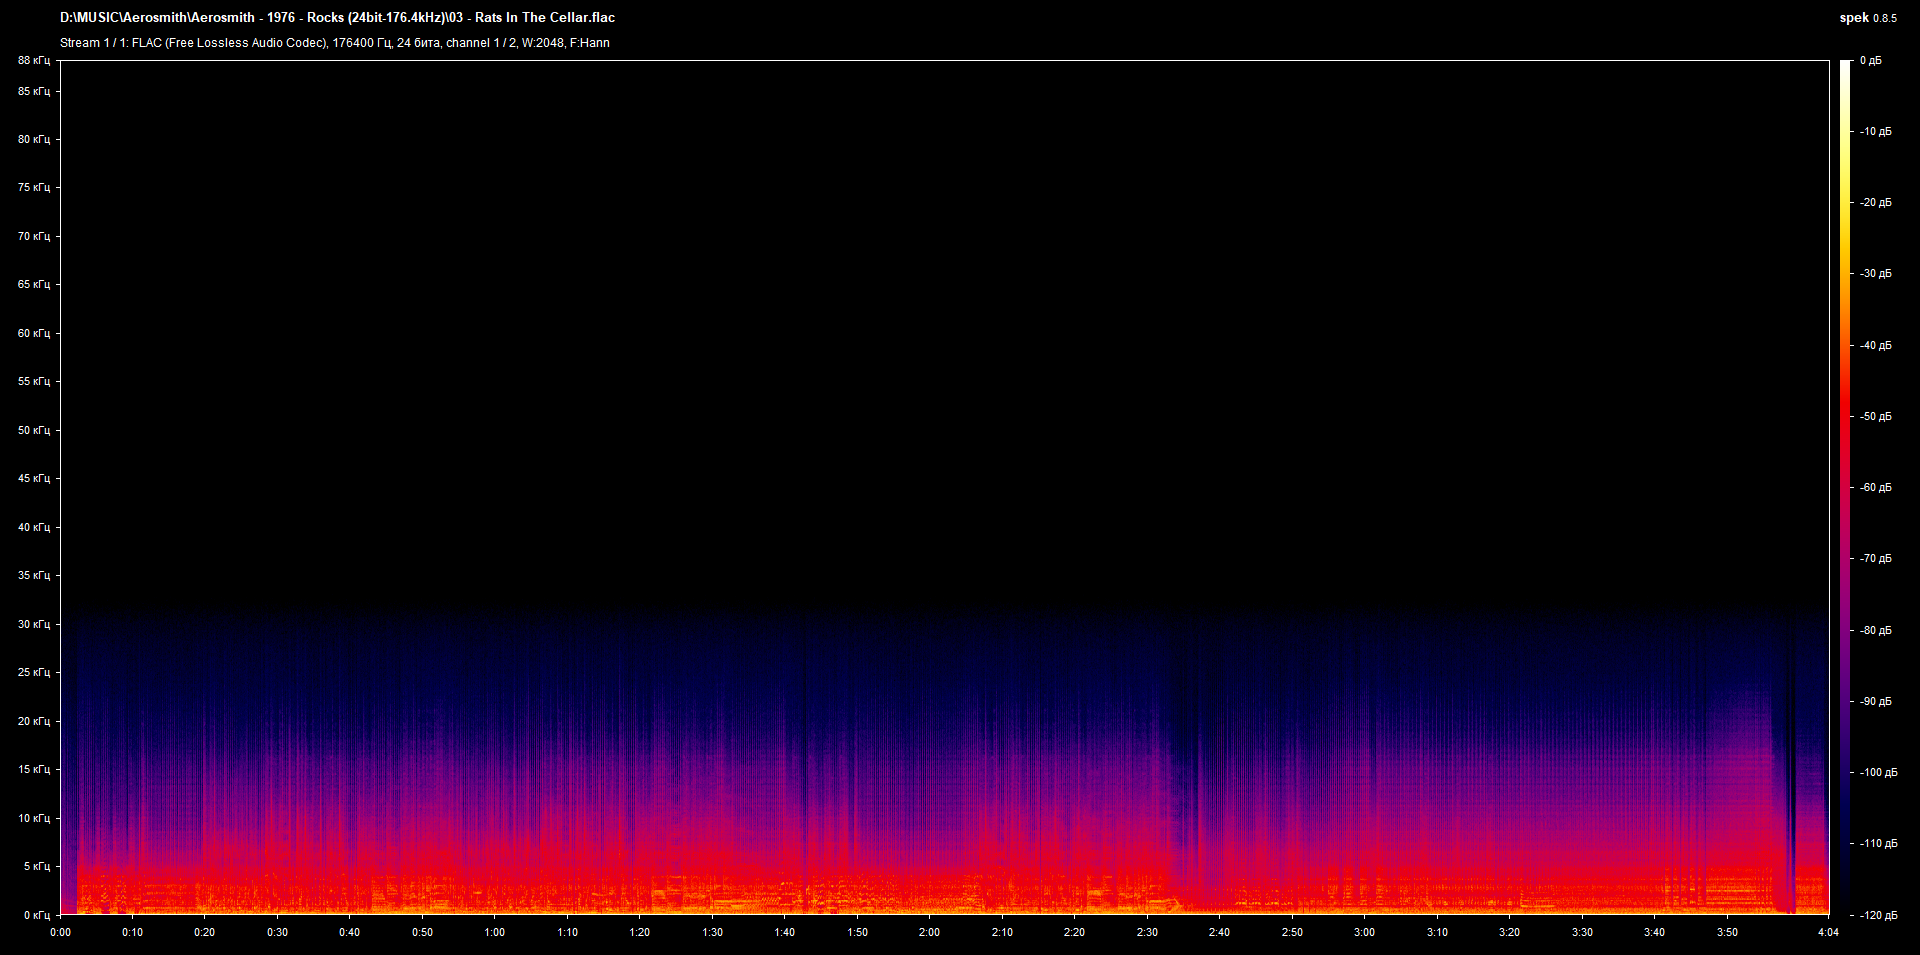
Task: Click the 2:00 timeline marker
Action: (x=930, y=932)
